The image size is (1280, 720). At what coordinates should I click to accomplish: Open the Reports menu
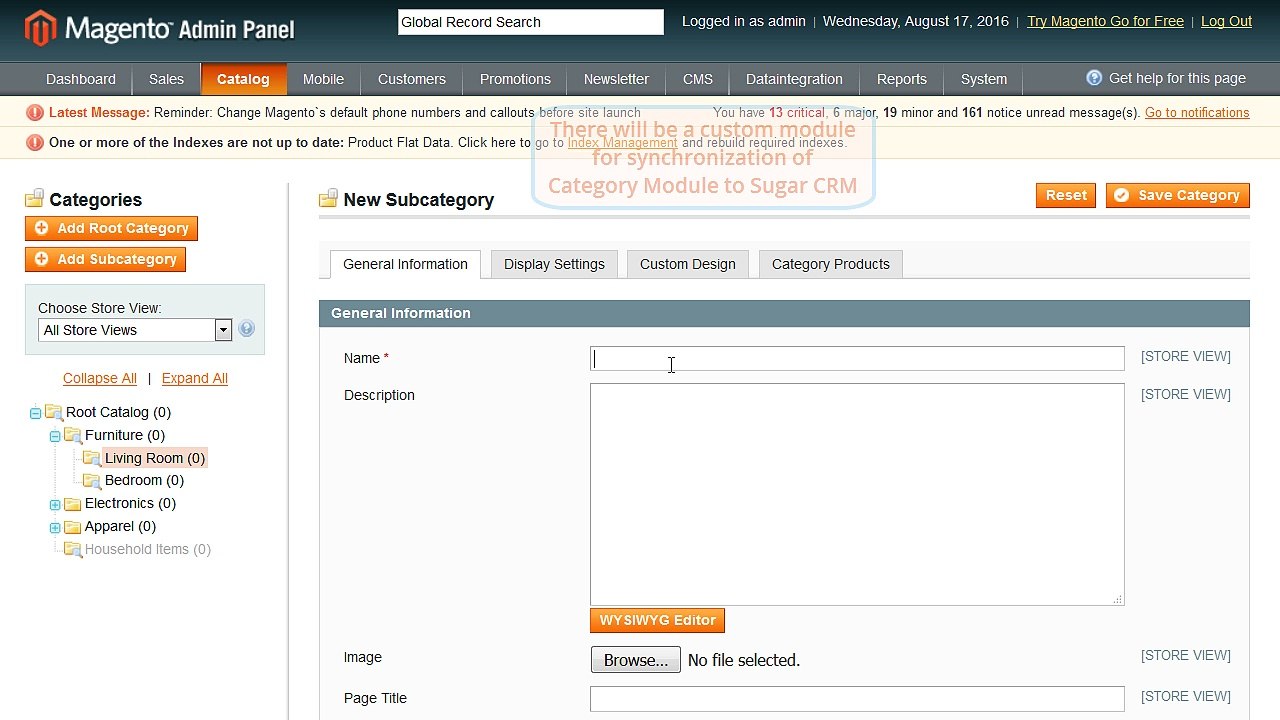[902, 79]
